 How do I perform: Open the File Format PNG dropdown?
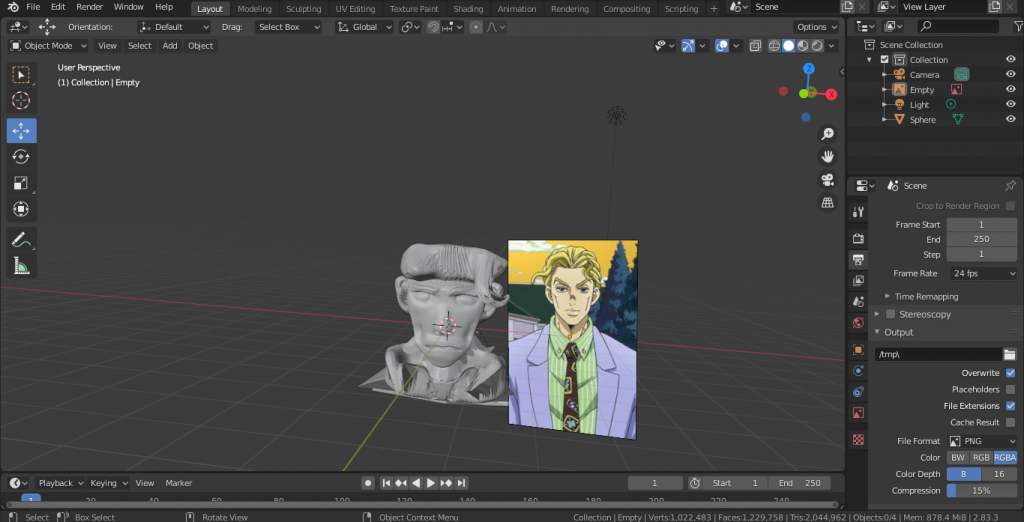(982, 441)
